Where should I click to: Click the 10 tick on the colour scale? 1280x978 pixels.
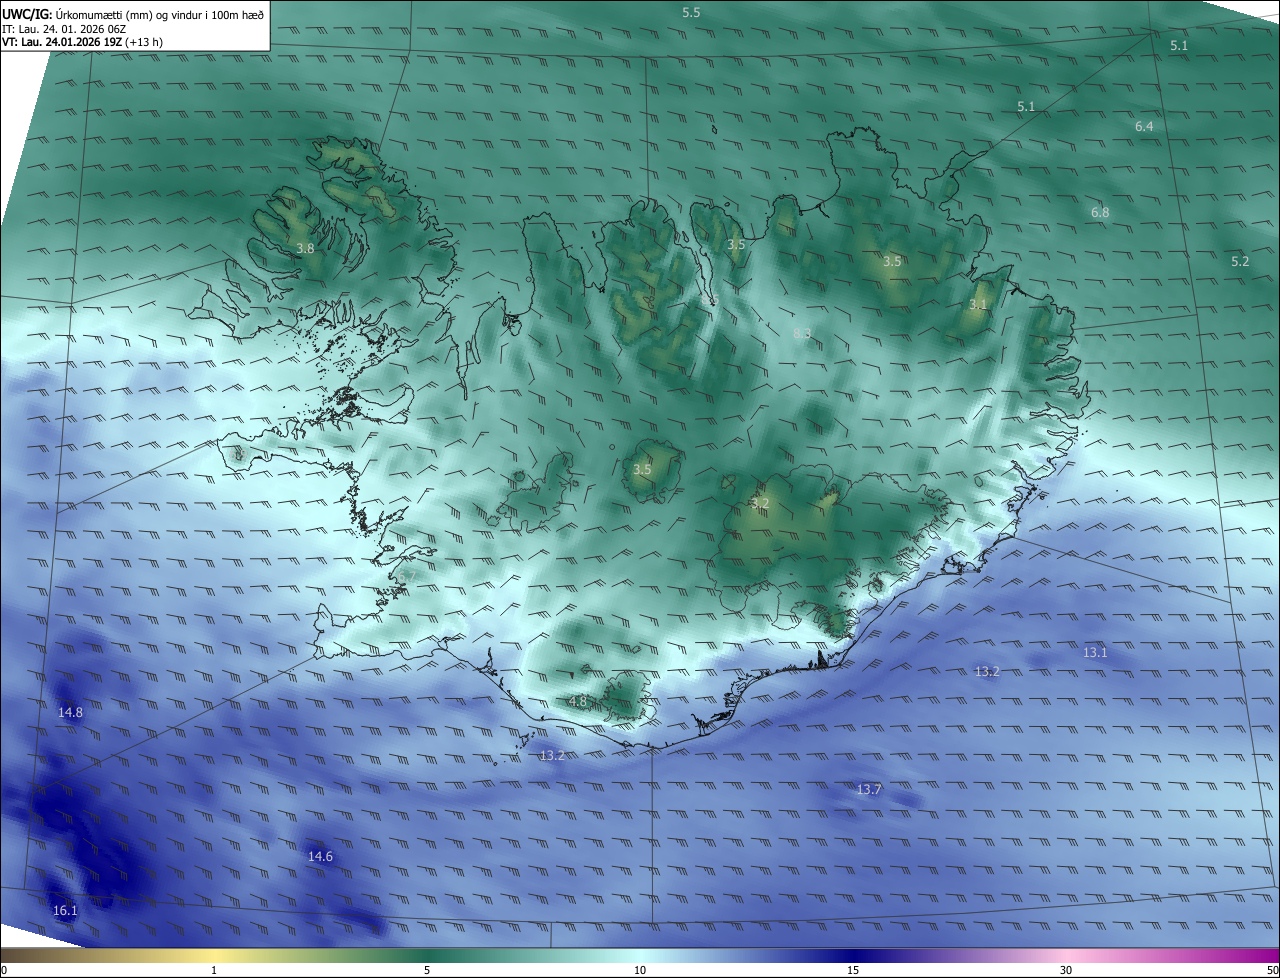click(640, 970)
